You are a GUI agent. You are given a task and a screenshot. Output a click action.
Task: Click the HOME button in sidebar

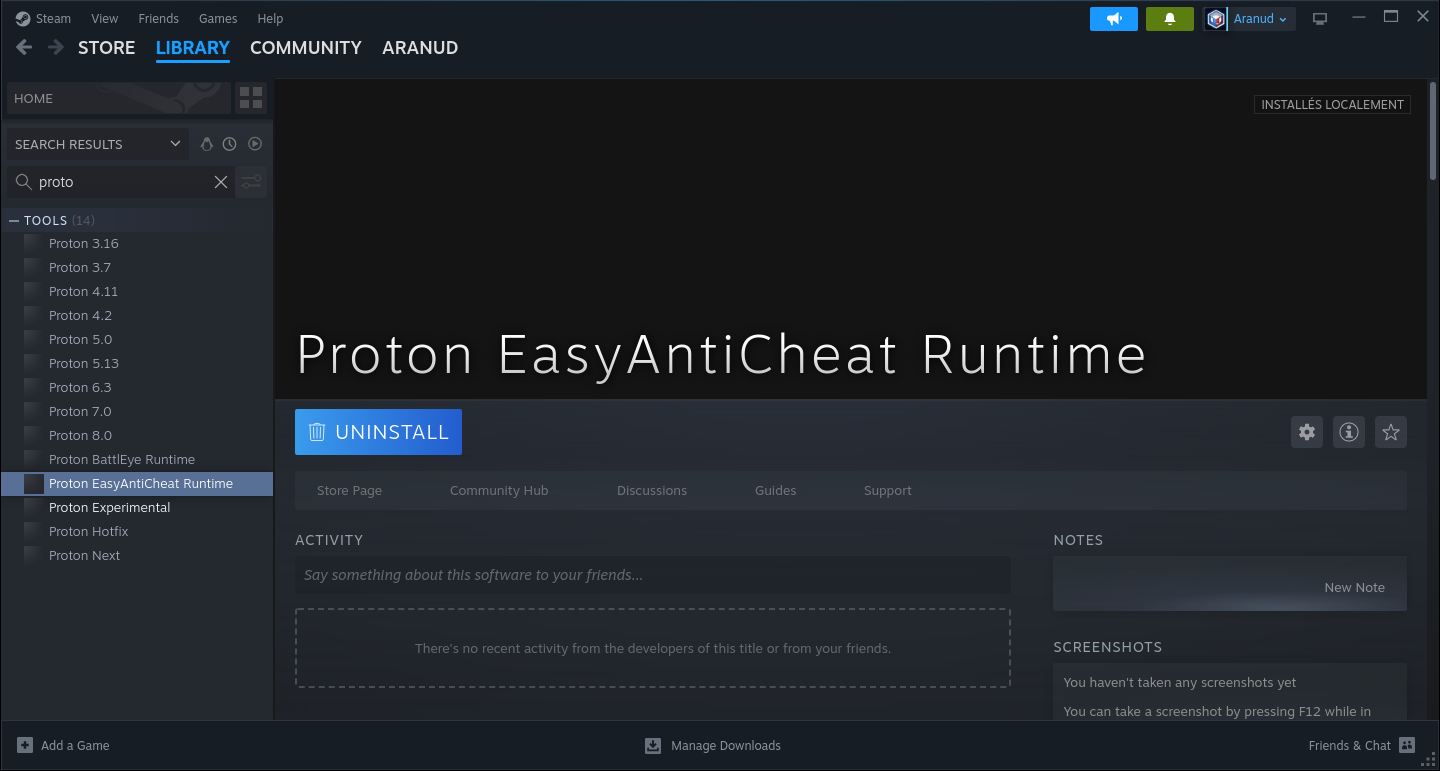click(x=118, y=98)
